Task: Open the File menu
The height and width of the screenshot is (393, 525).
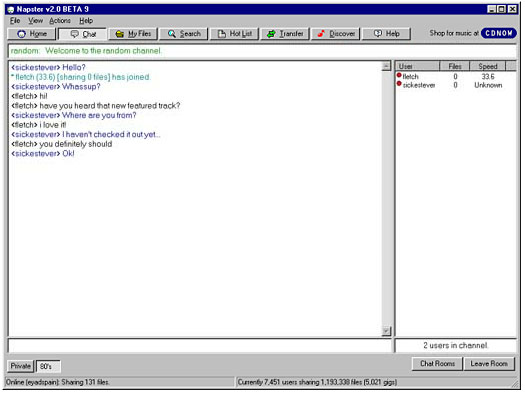Action: (x=15, y=21)
